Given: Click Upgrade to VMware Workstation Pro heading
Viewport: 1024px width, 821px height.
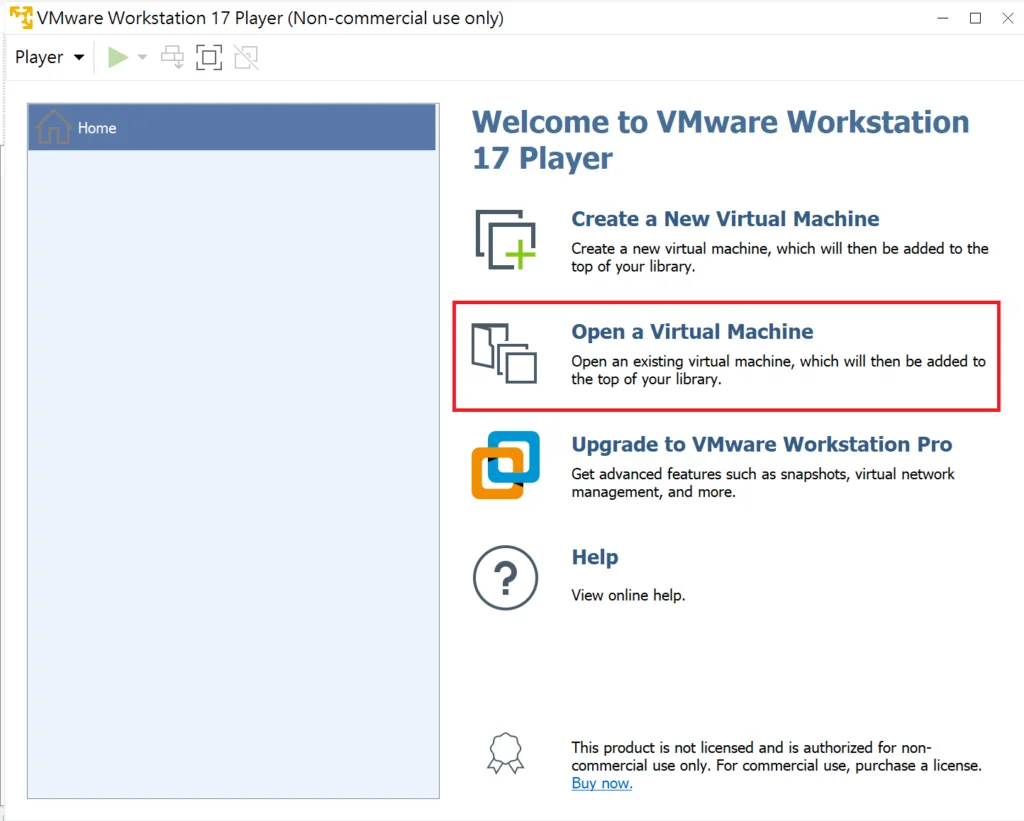Looking at the screenshot, I should 761,444.
